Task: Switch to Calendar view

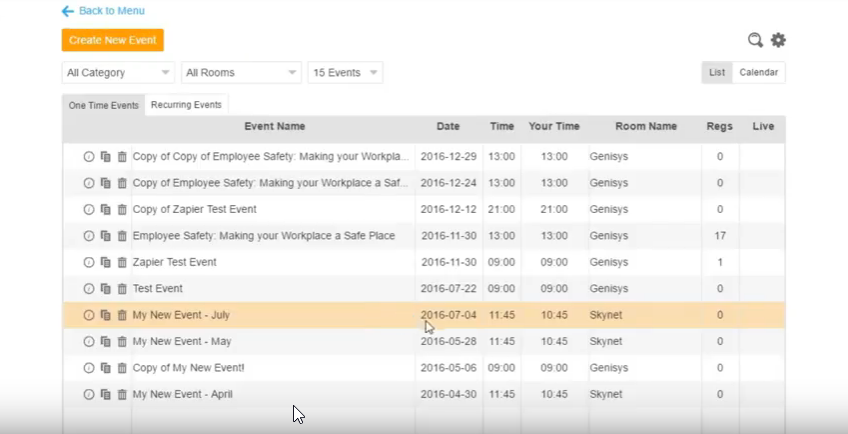Action: [x=758, y=73]
